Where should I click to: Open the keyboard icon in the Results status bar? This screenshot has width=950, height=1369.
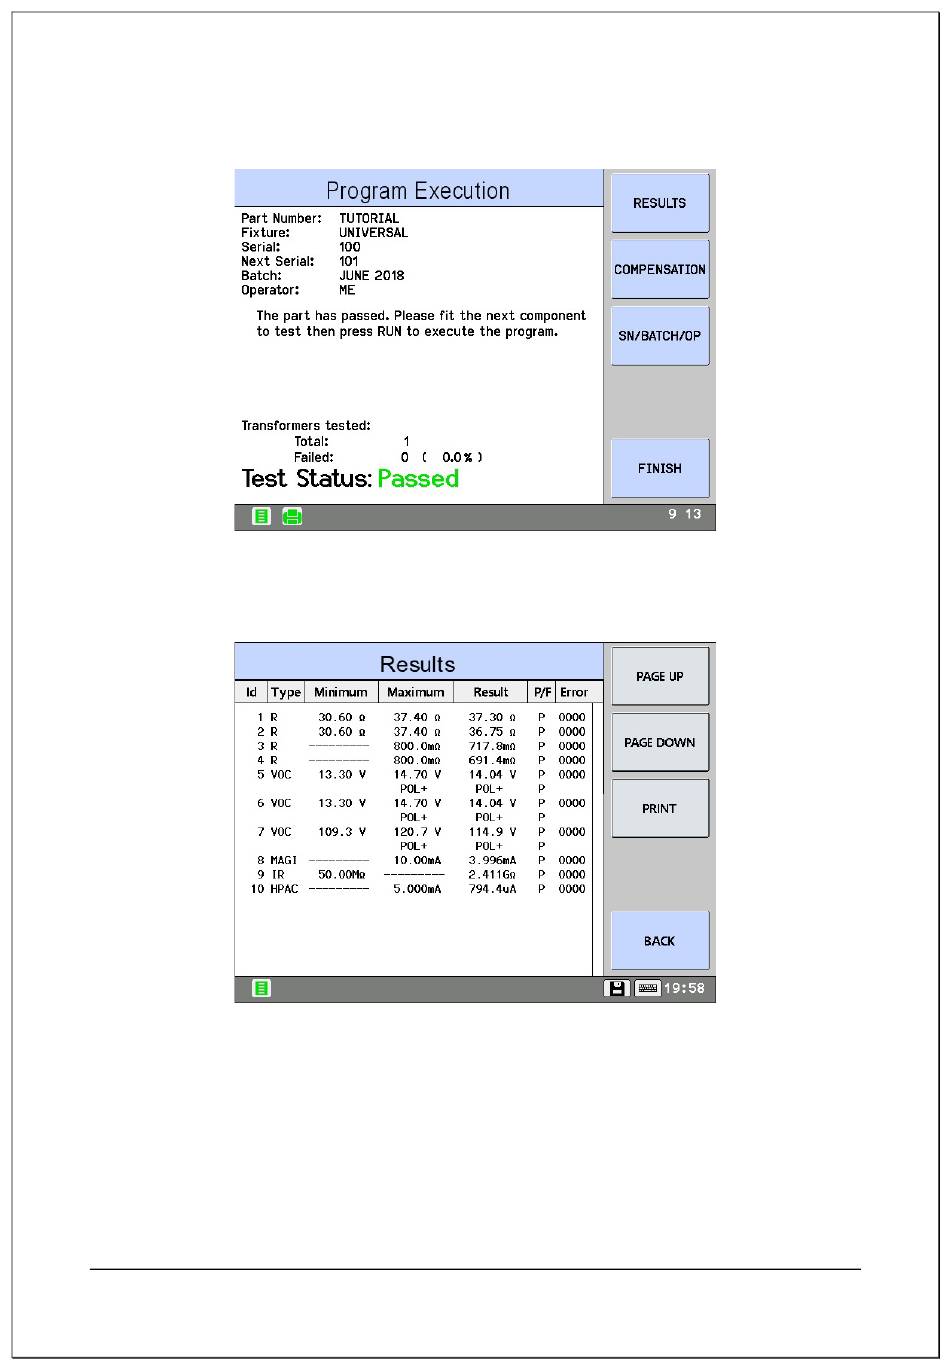(648, 988)
